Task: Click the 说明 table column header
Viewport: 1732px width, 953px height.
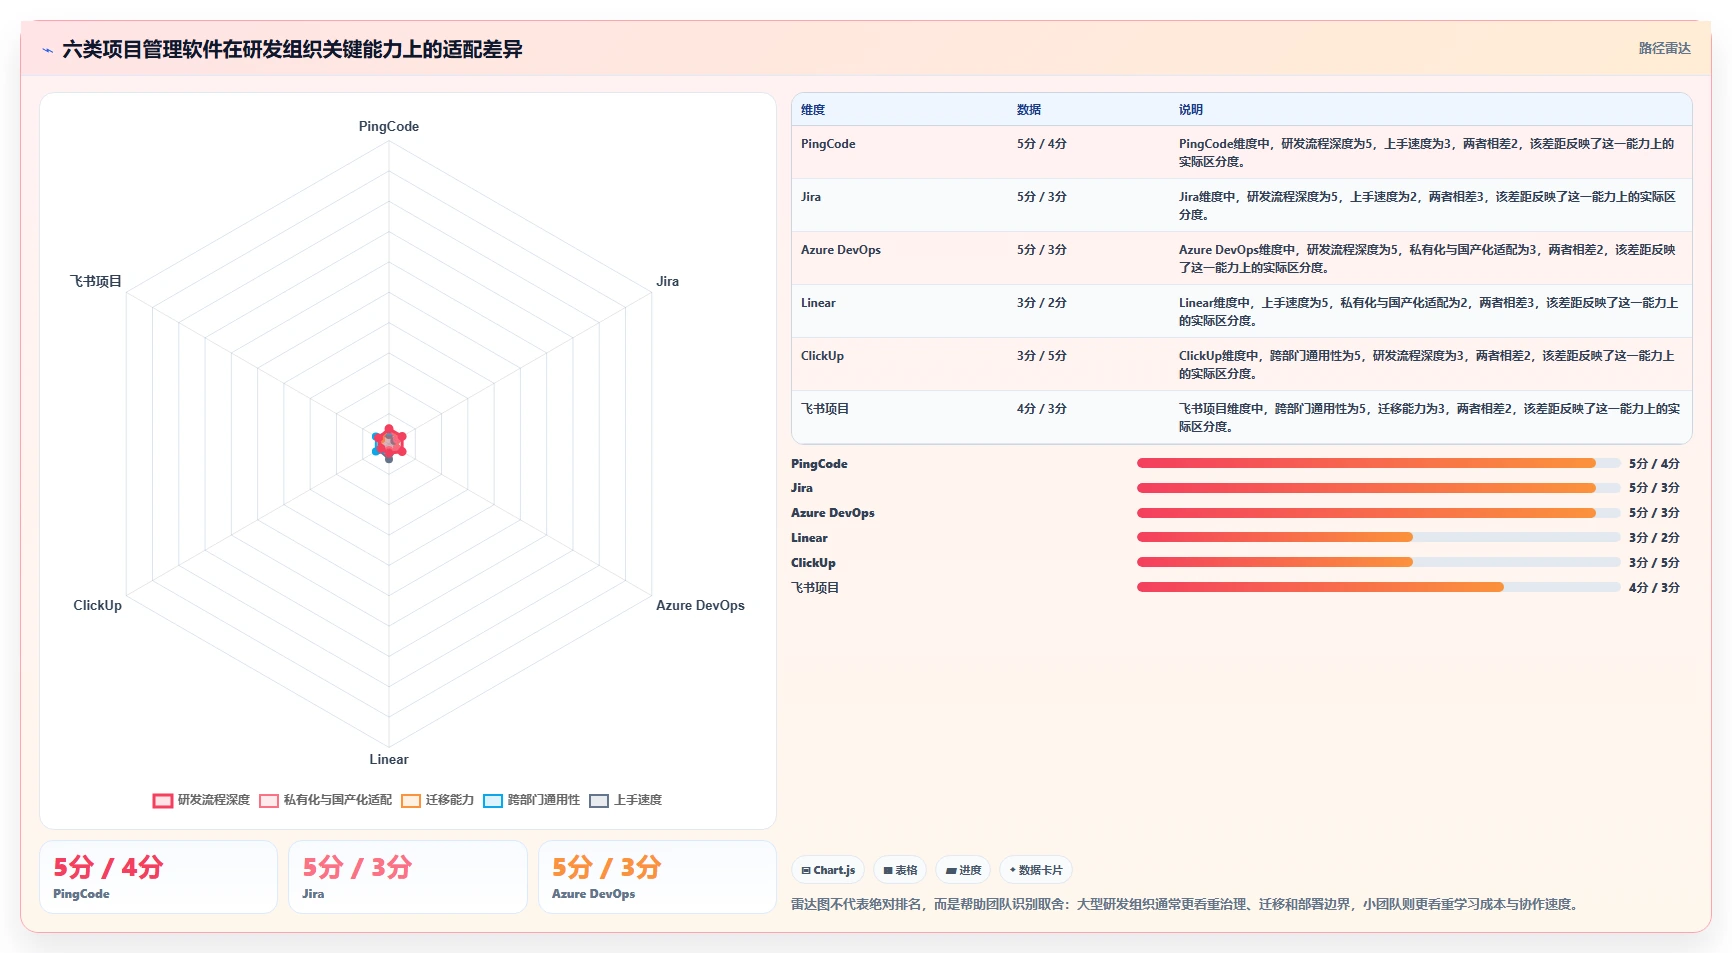Action: point(1190,110)
